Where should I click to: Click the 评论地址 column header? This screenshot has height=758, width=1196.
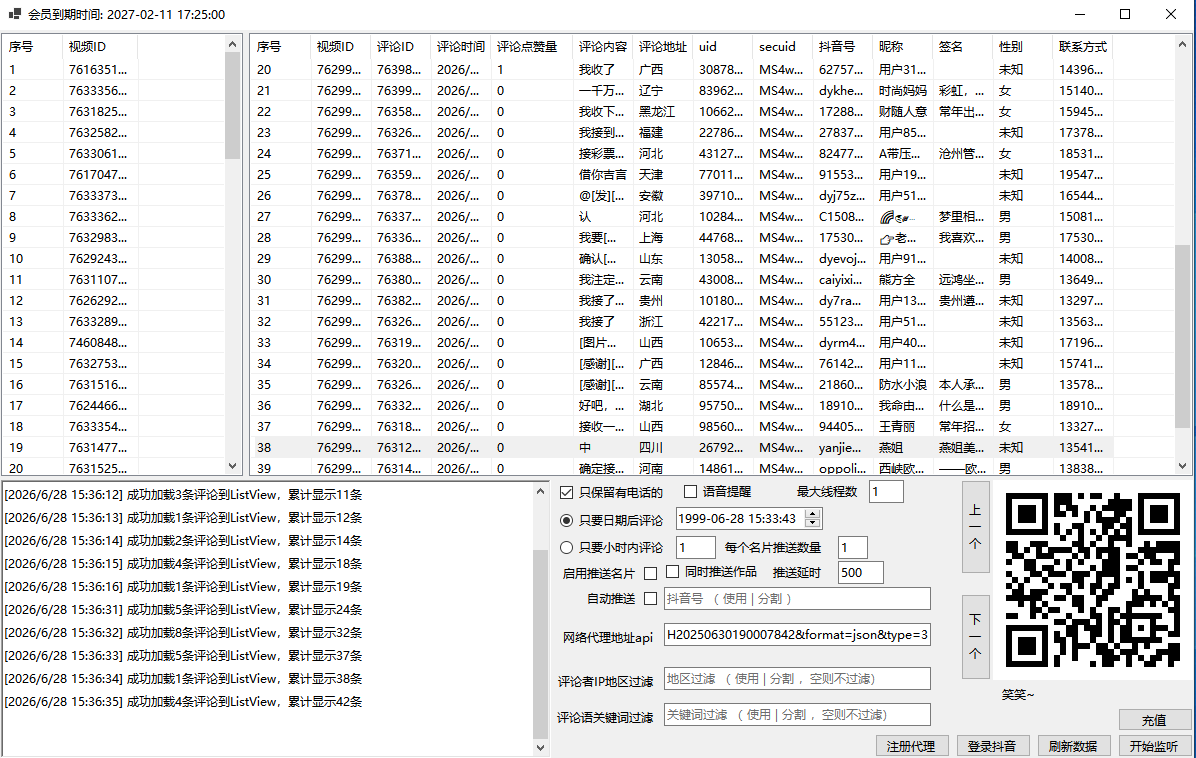click(663, 47)
